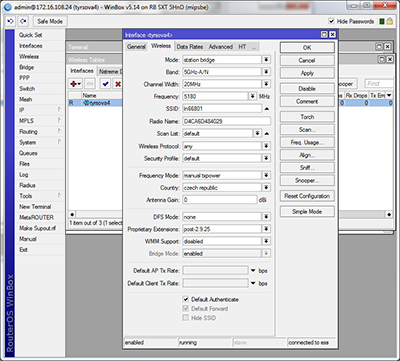Image resolution: width=400 pixels, height=361 pixels.
Task: Click the Find field in Wireless Tables
Action: (379, 84)
